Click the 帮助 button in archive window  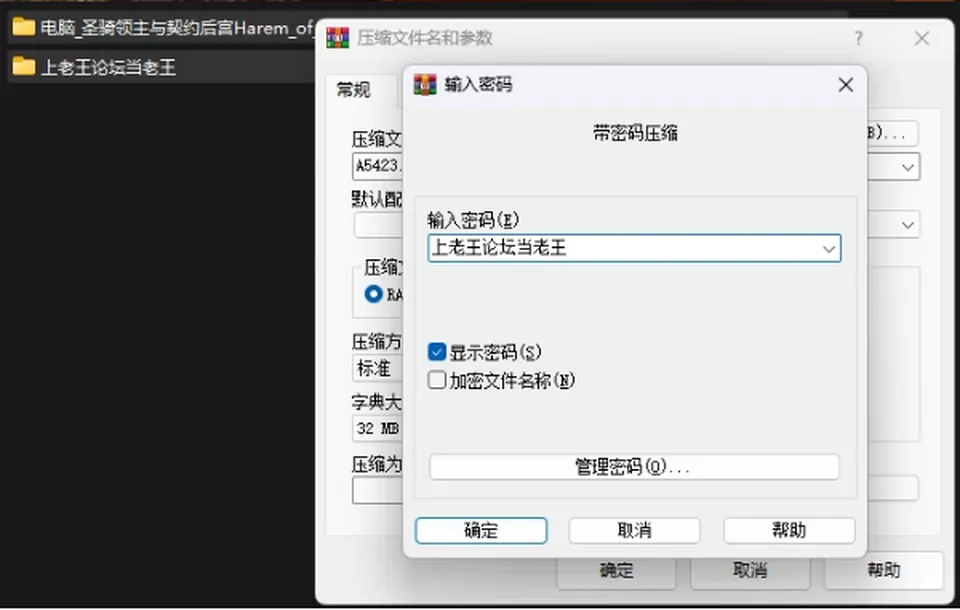point(883,571)
